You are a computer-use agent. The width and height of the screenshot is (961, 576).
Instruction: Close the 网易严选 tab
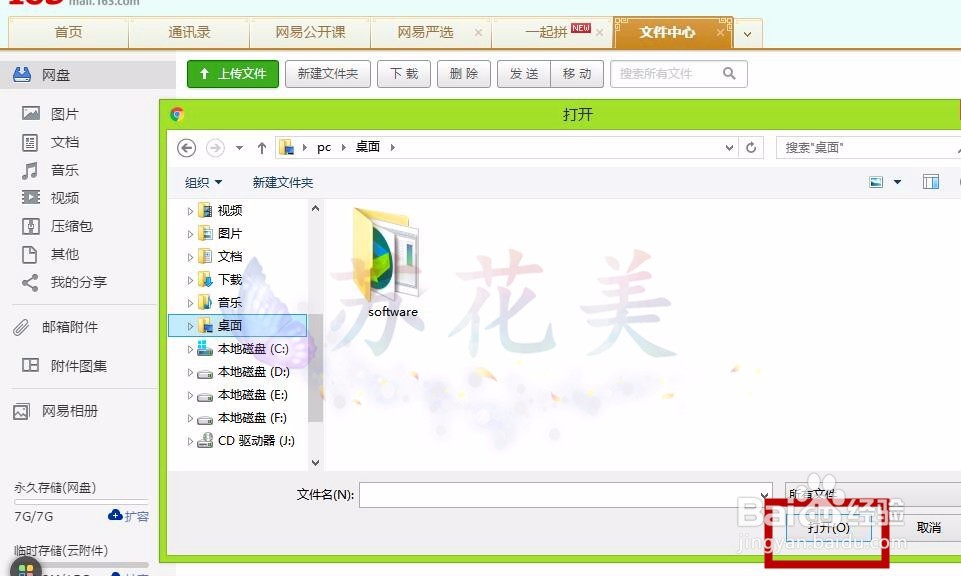pyautogui.click(x=478, y=32)
